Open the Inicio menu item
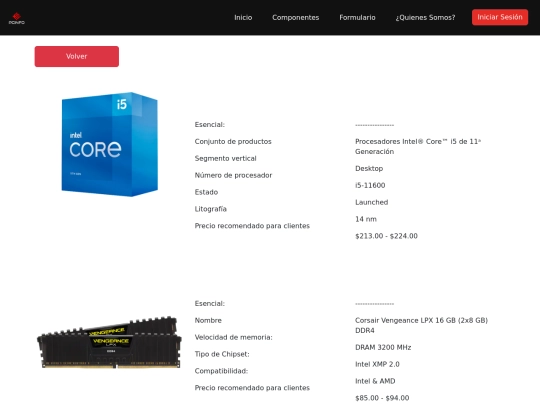540x405 pixels. (243, 18)
